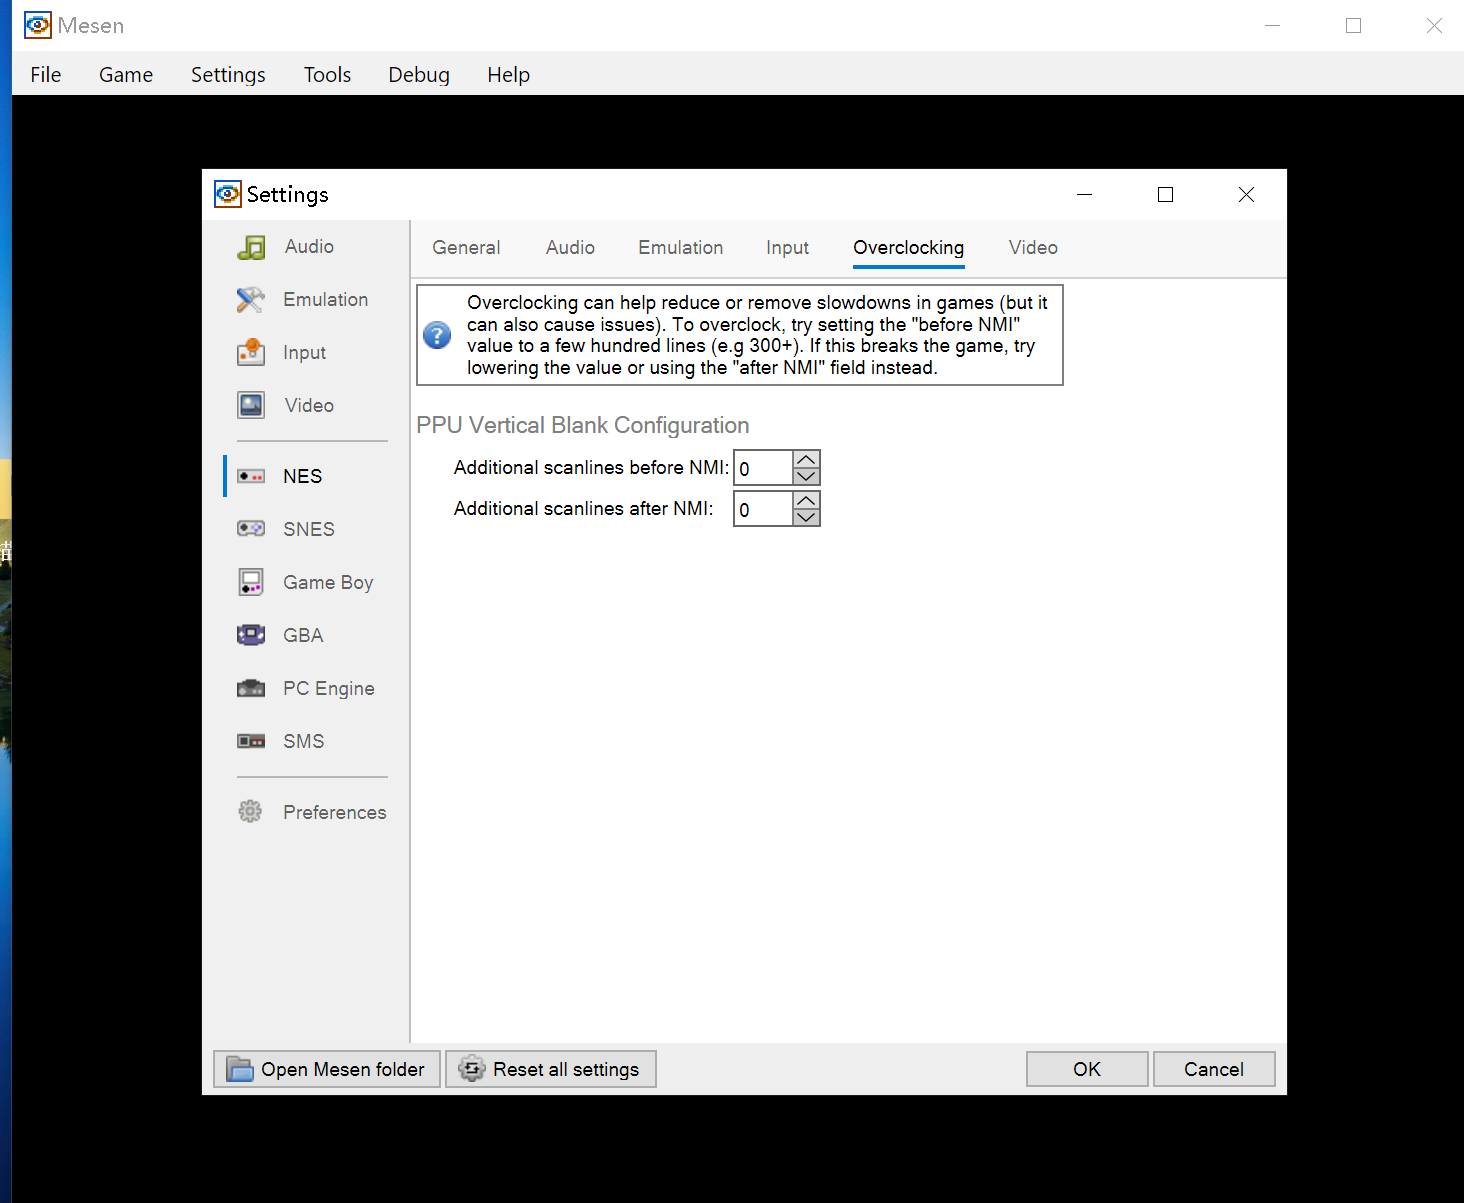Viewport: 1464px width, 1203px height.
Task: Click the Game Boy handheld sidebar icon
Action: coord(251,582)
